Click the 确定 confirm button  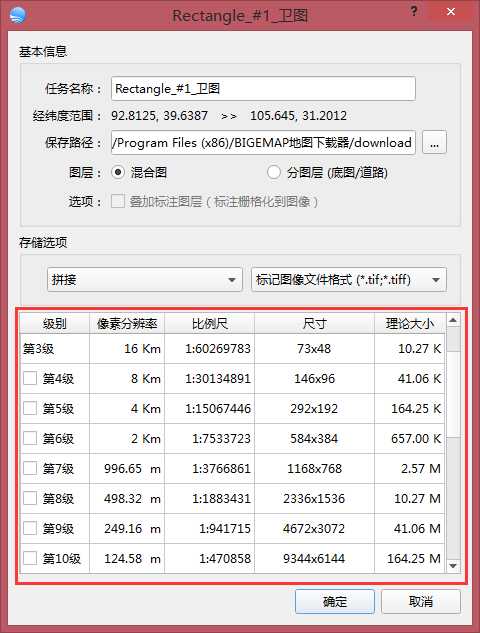click(335, 602)
